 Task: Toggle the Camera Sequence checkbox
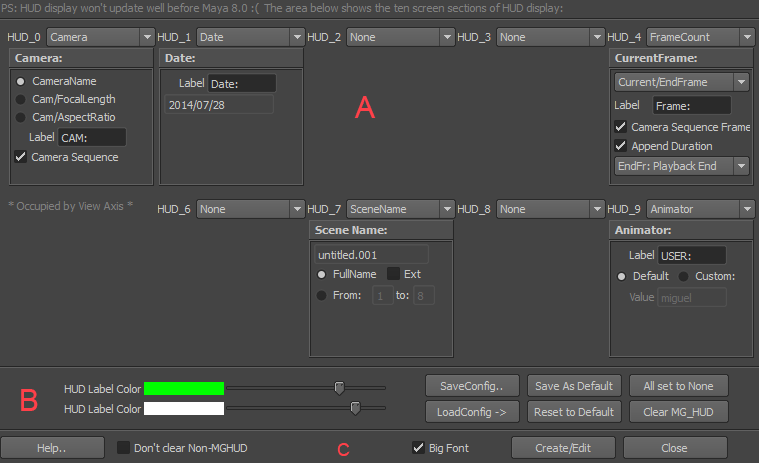tap(20, 157)
